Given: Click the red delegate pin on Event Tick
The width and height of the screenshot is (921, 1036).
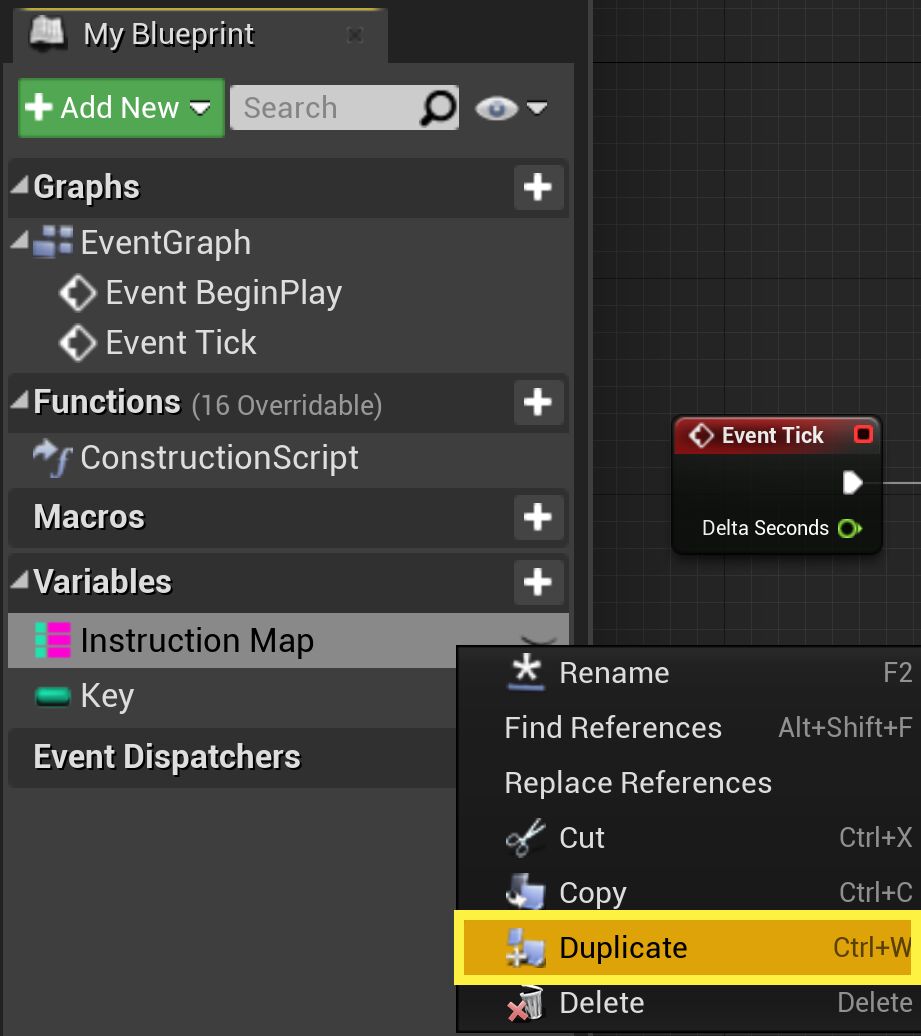Looking at the screenshot, I should tap(863, 435).
